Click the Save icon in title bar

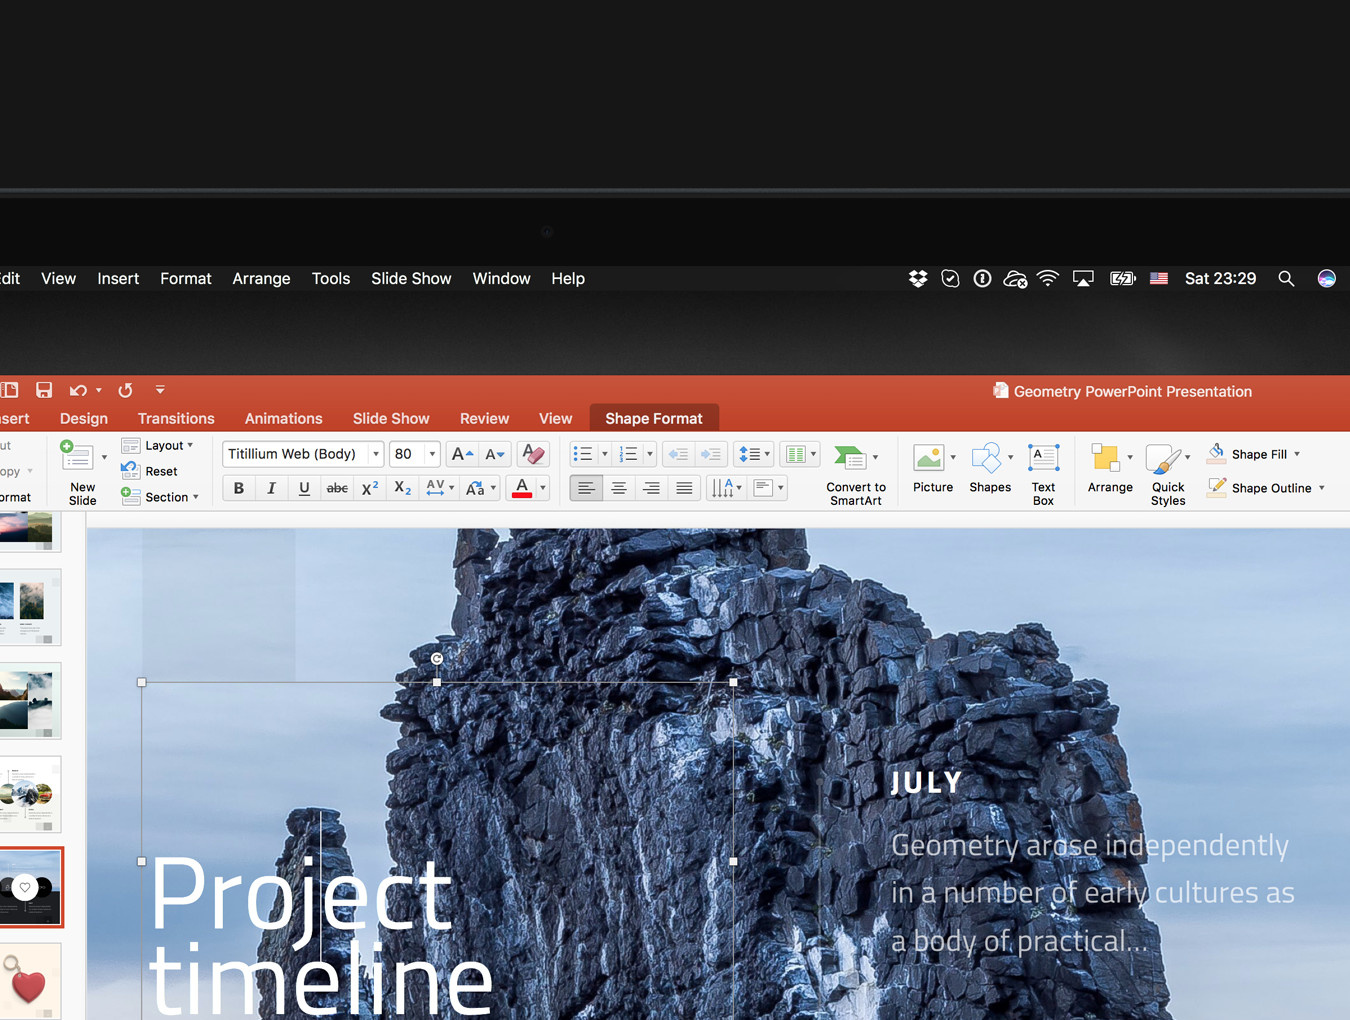44,390
